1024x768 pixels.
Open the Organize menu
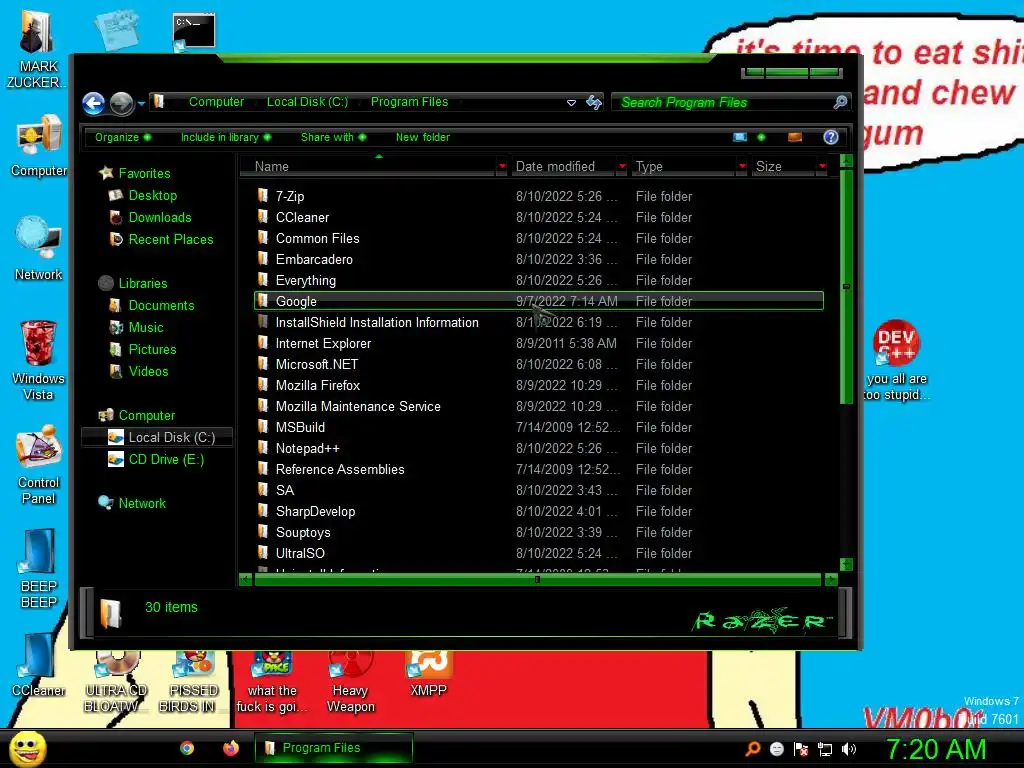(x=122, y=137)
